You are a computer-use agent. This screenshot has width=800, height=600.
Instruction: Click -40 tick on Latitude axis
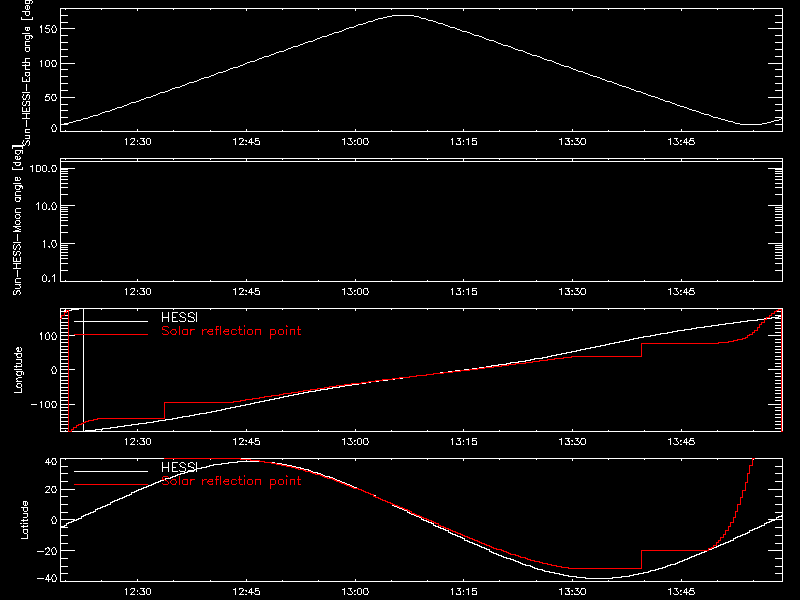point(47,578)
